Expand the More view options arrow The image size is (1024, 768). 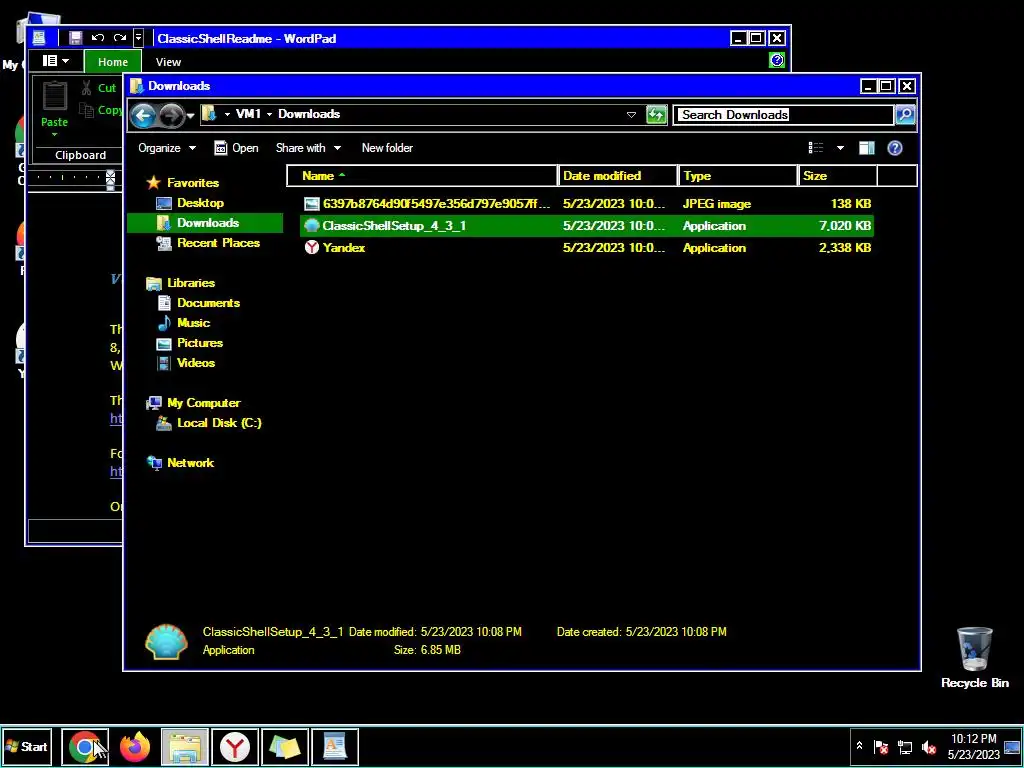click(x=840, y=148)
